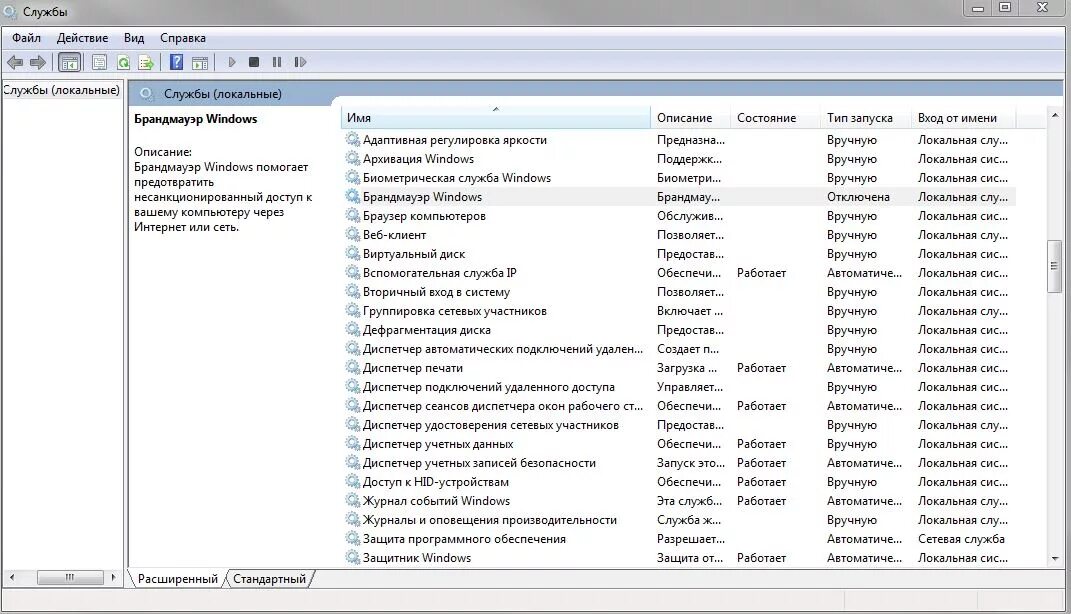This screenshot has width=1071, height=614.
Task: Pause the service with Pause icon
Action: point(277,62)
